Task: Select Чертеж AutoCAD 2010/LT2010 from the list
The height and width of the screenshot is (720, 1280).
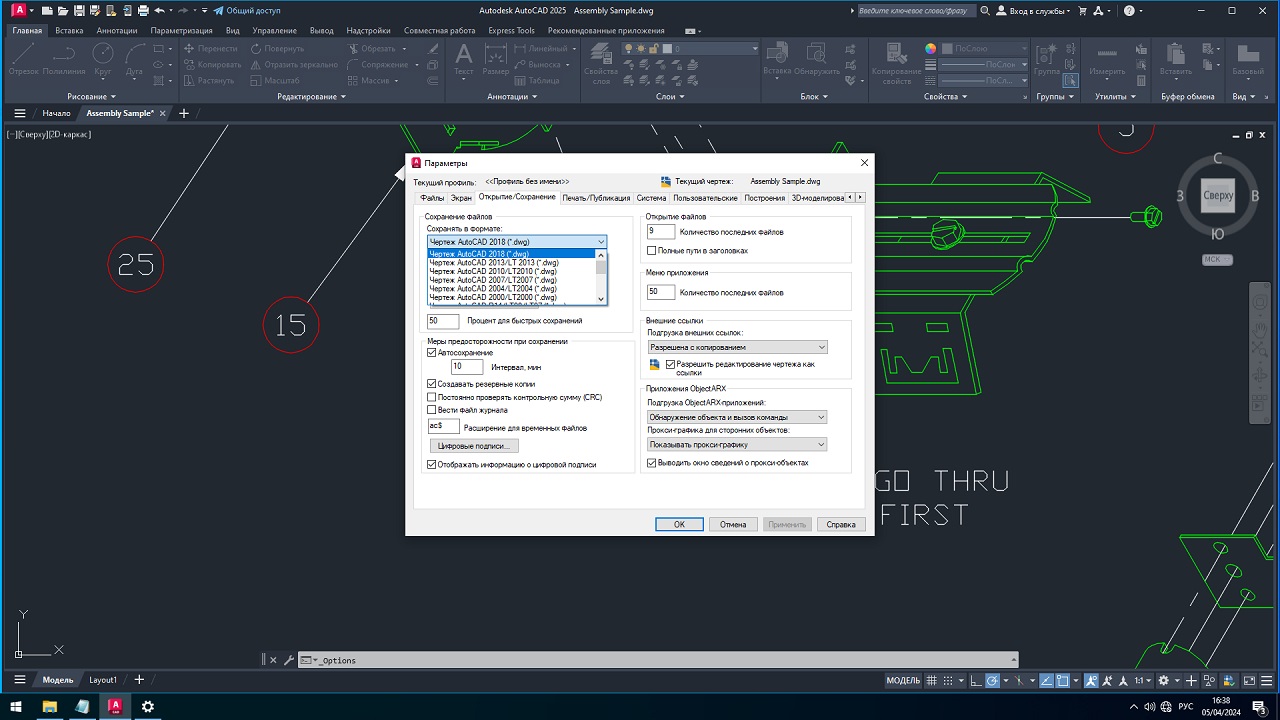Action: tap(493, 271)
